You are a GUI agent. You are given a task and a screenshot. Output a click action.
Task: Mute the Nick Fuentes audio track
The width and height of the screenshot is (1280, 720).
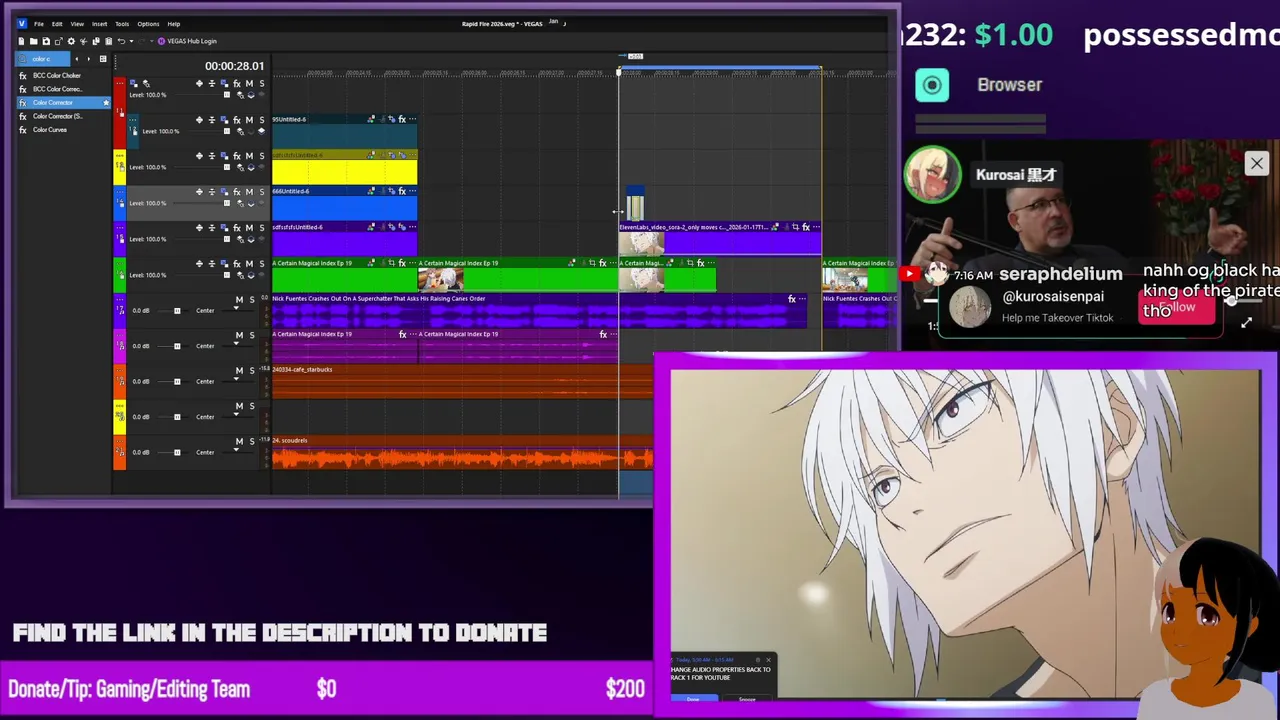(239, 300)
